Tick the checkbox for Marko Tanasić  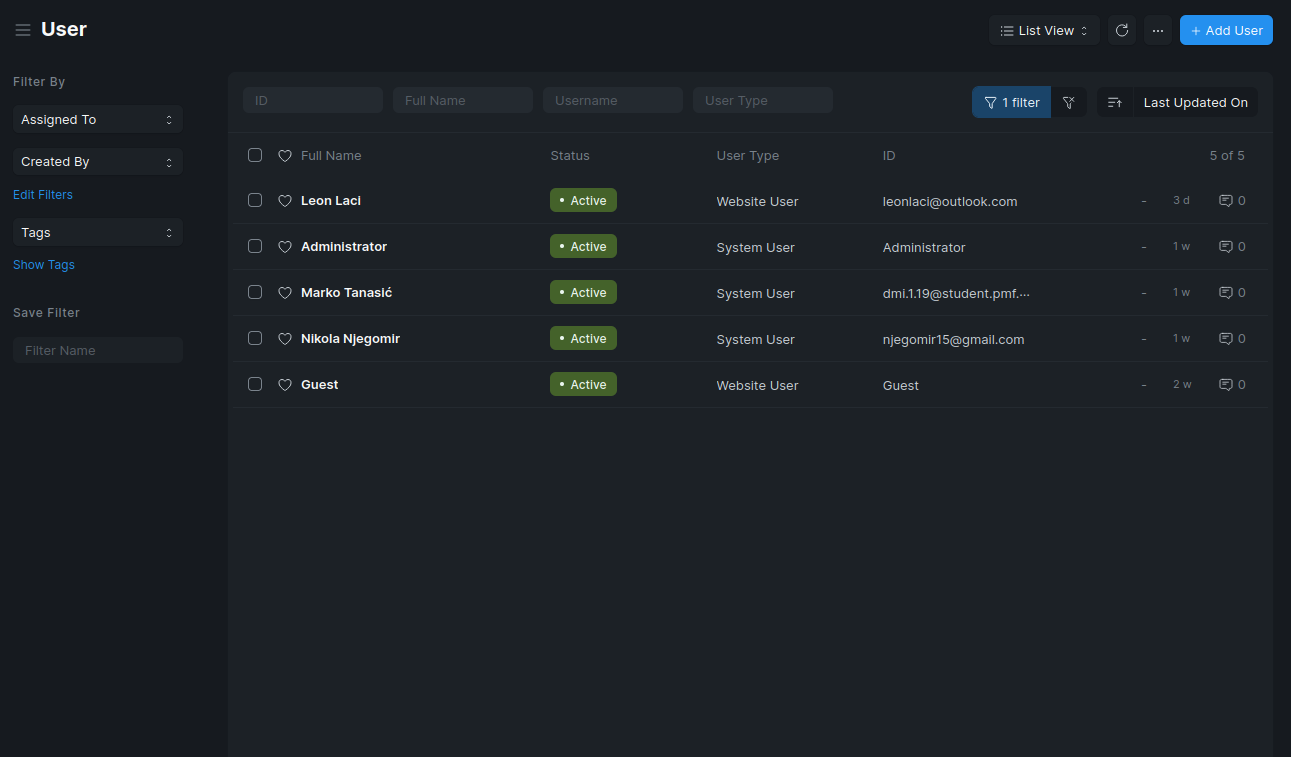tap(255, 293)
